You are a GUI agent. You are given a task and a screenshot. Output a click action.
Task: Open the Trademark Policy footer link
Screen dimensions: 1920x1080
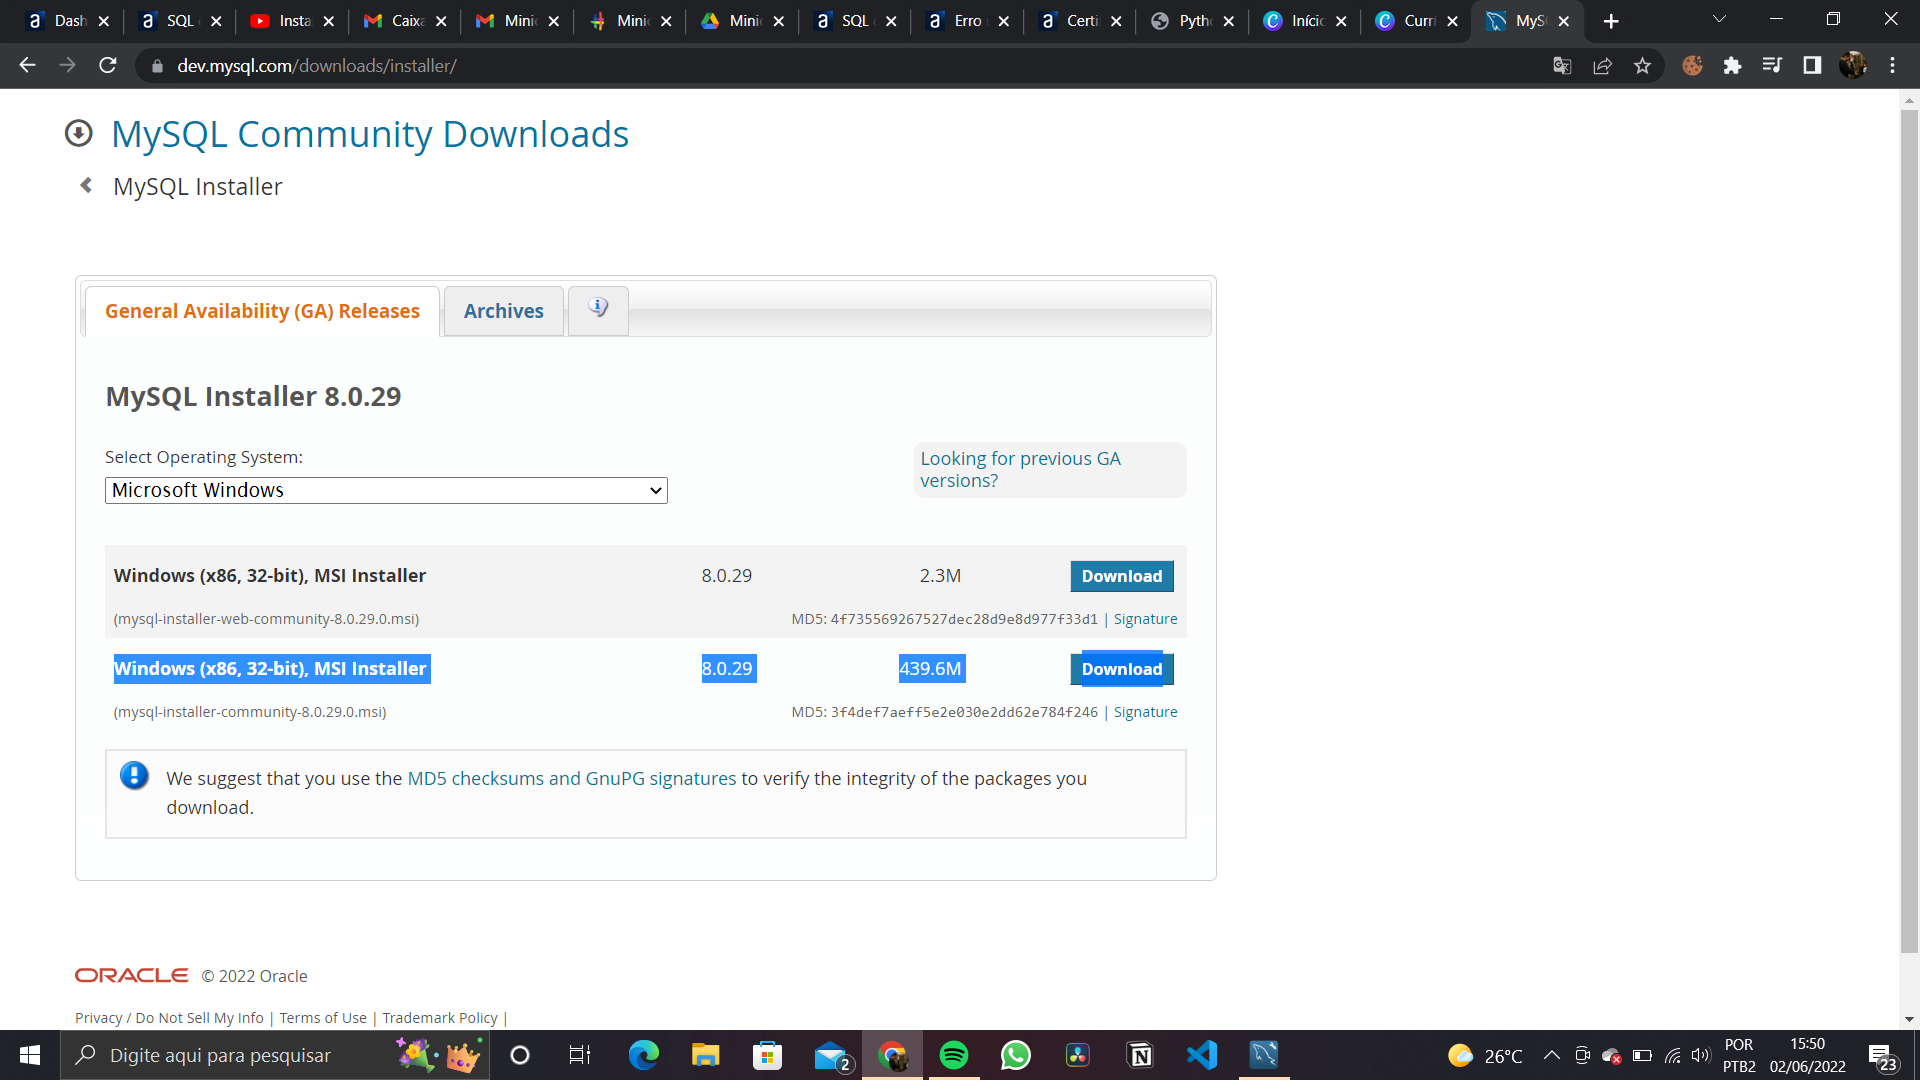point(440,1018)
